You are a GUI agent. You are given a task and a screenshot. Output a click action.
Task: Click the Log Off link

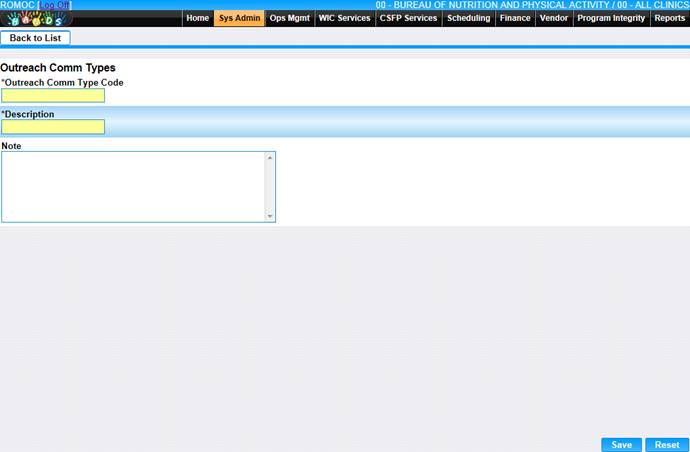click(55, 5)
